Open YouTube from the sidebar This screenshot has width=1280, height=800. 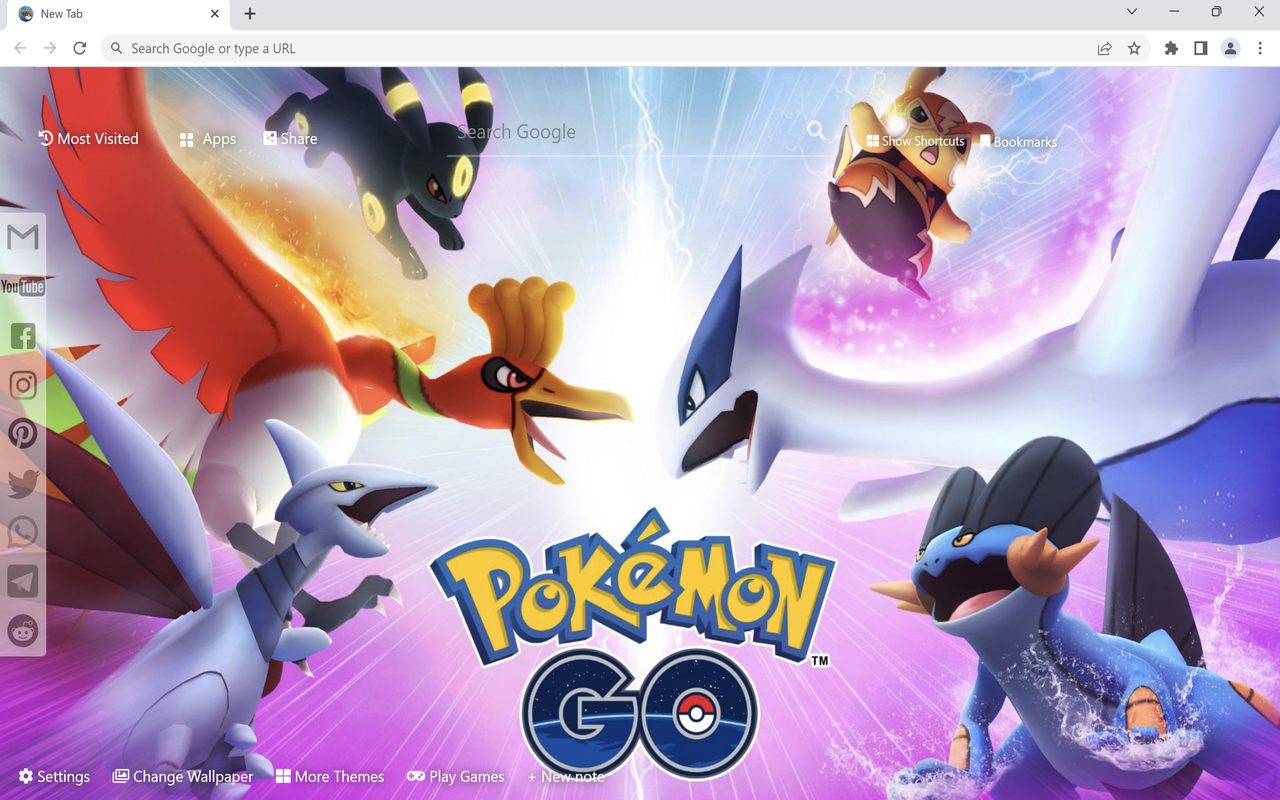point(23,287)
